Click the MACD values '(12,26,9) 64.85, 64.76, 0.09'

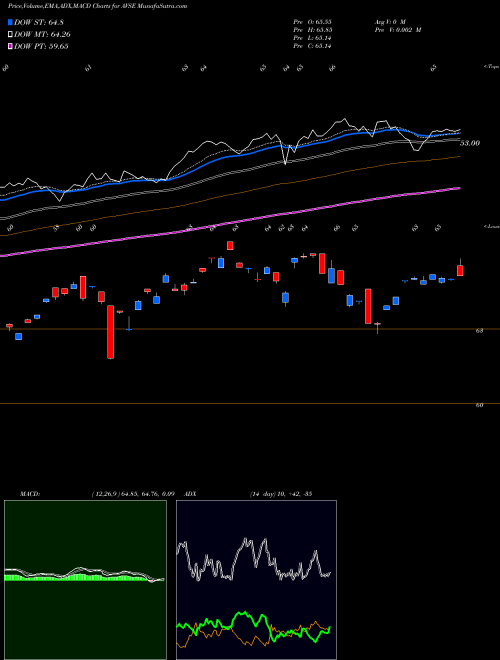[x=133, y=493]
